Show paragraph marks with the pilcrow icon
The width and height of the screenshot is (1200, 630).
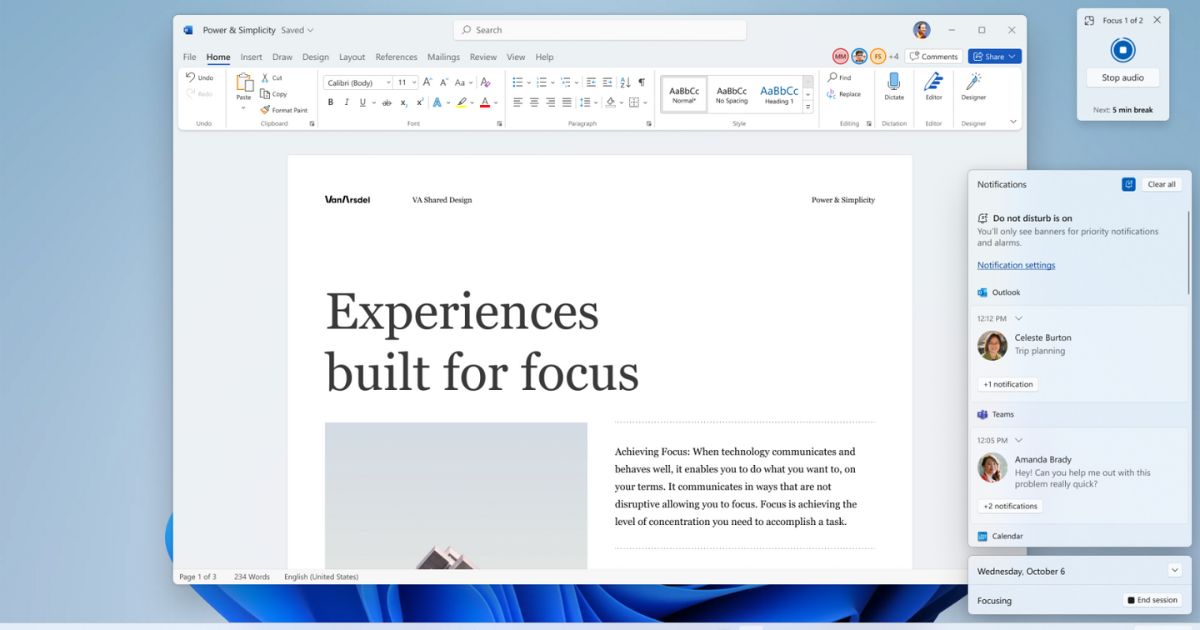[x=641, y=82]
